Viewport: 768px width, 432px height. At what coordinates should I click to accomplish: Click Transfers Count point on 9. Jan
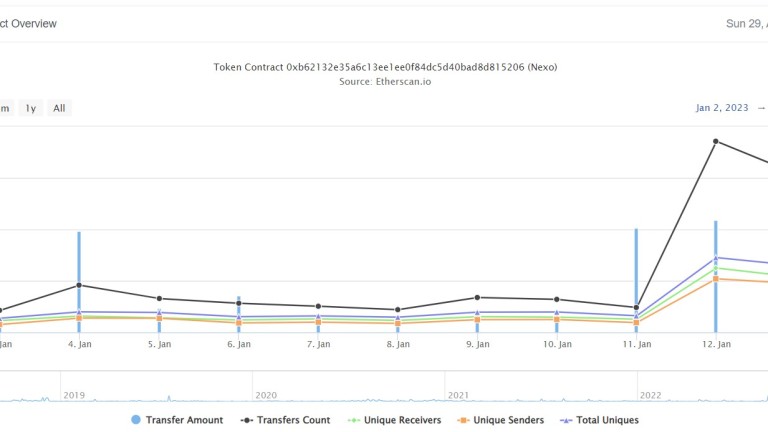coord(477,297)
